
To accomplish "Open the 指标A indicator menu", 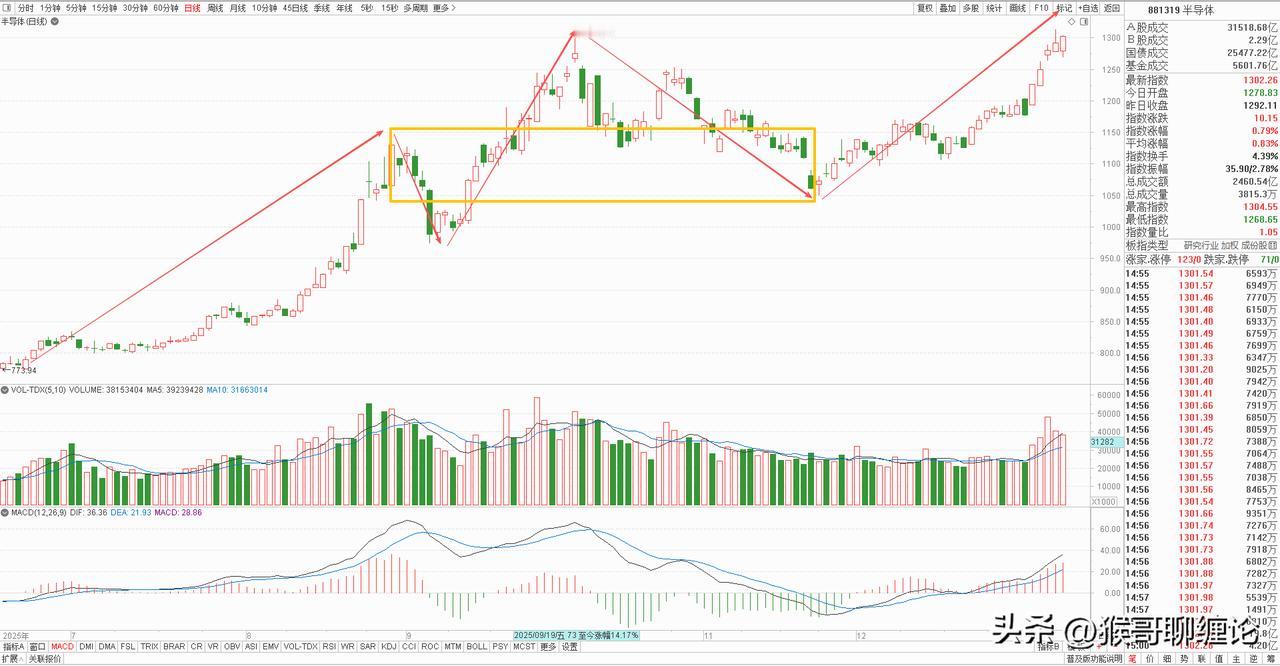I will coord(13,646).
